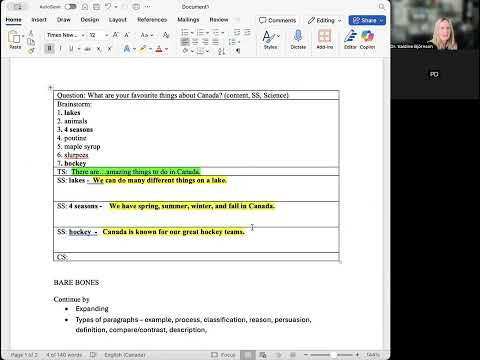Click the Bullets list icon
The height and width of the screenshot is (360, 480).
coord(184,32)
